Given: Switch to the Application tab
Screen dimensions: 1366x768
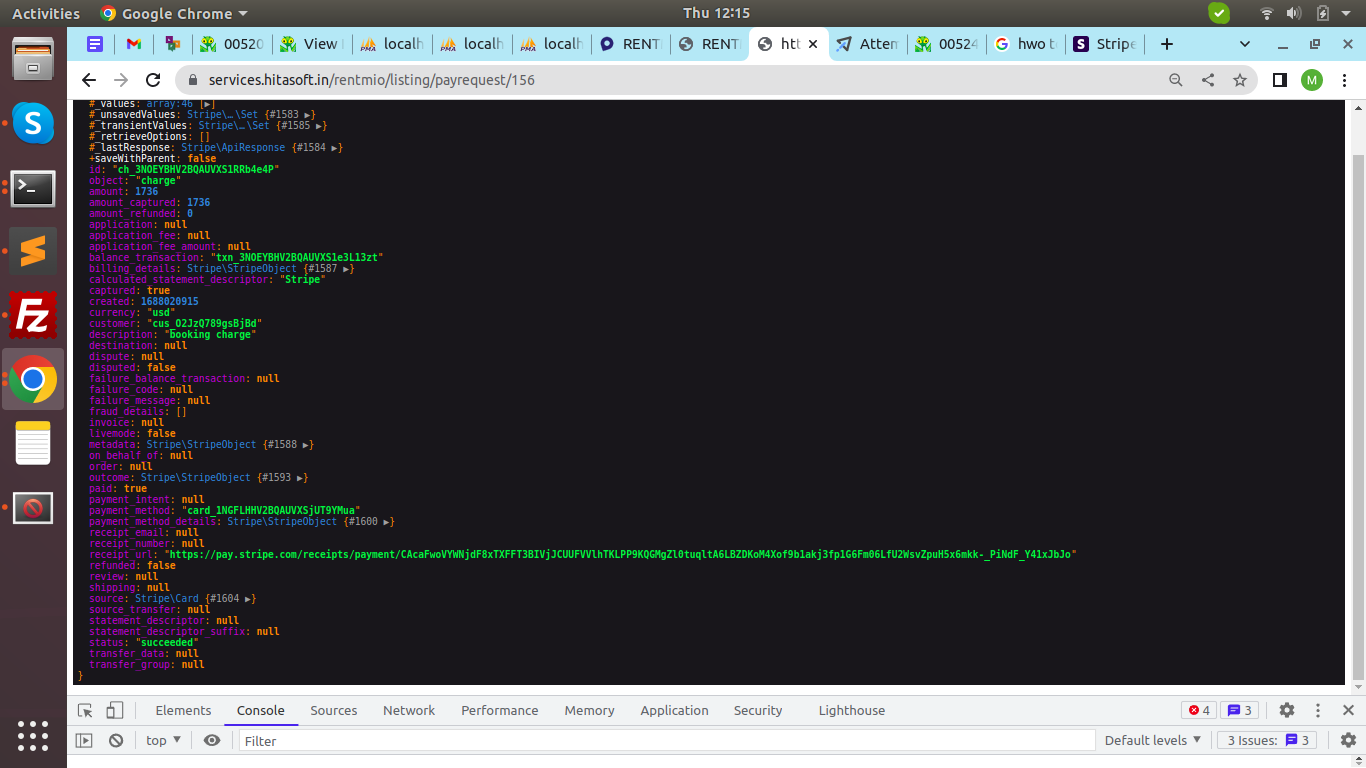Looking at the screenshot, I should click(675, 710).
